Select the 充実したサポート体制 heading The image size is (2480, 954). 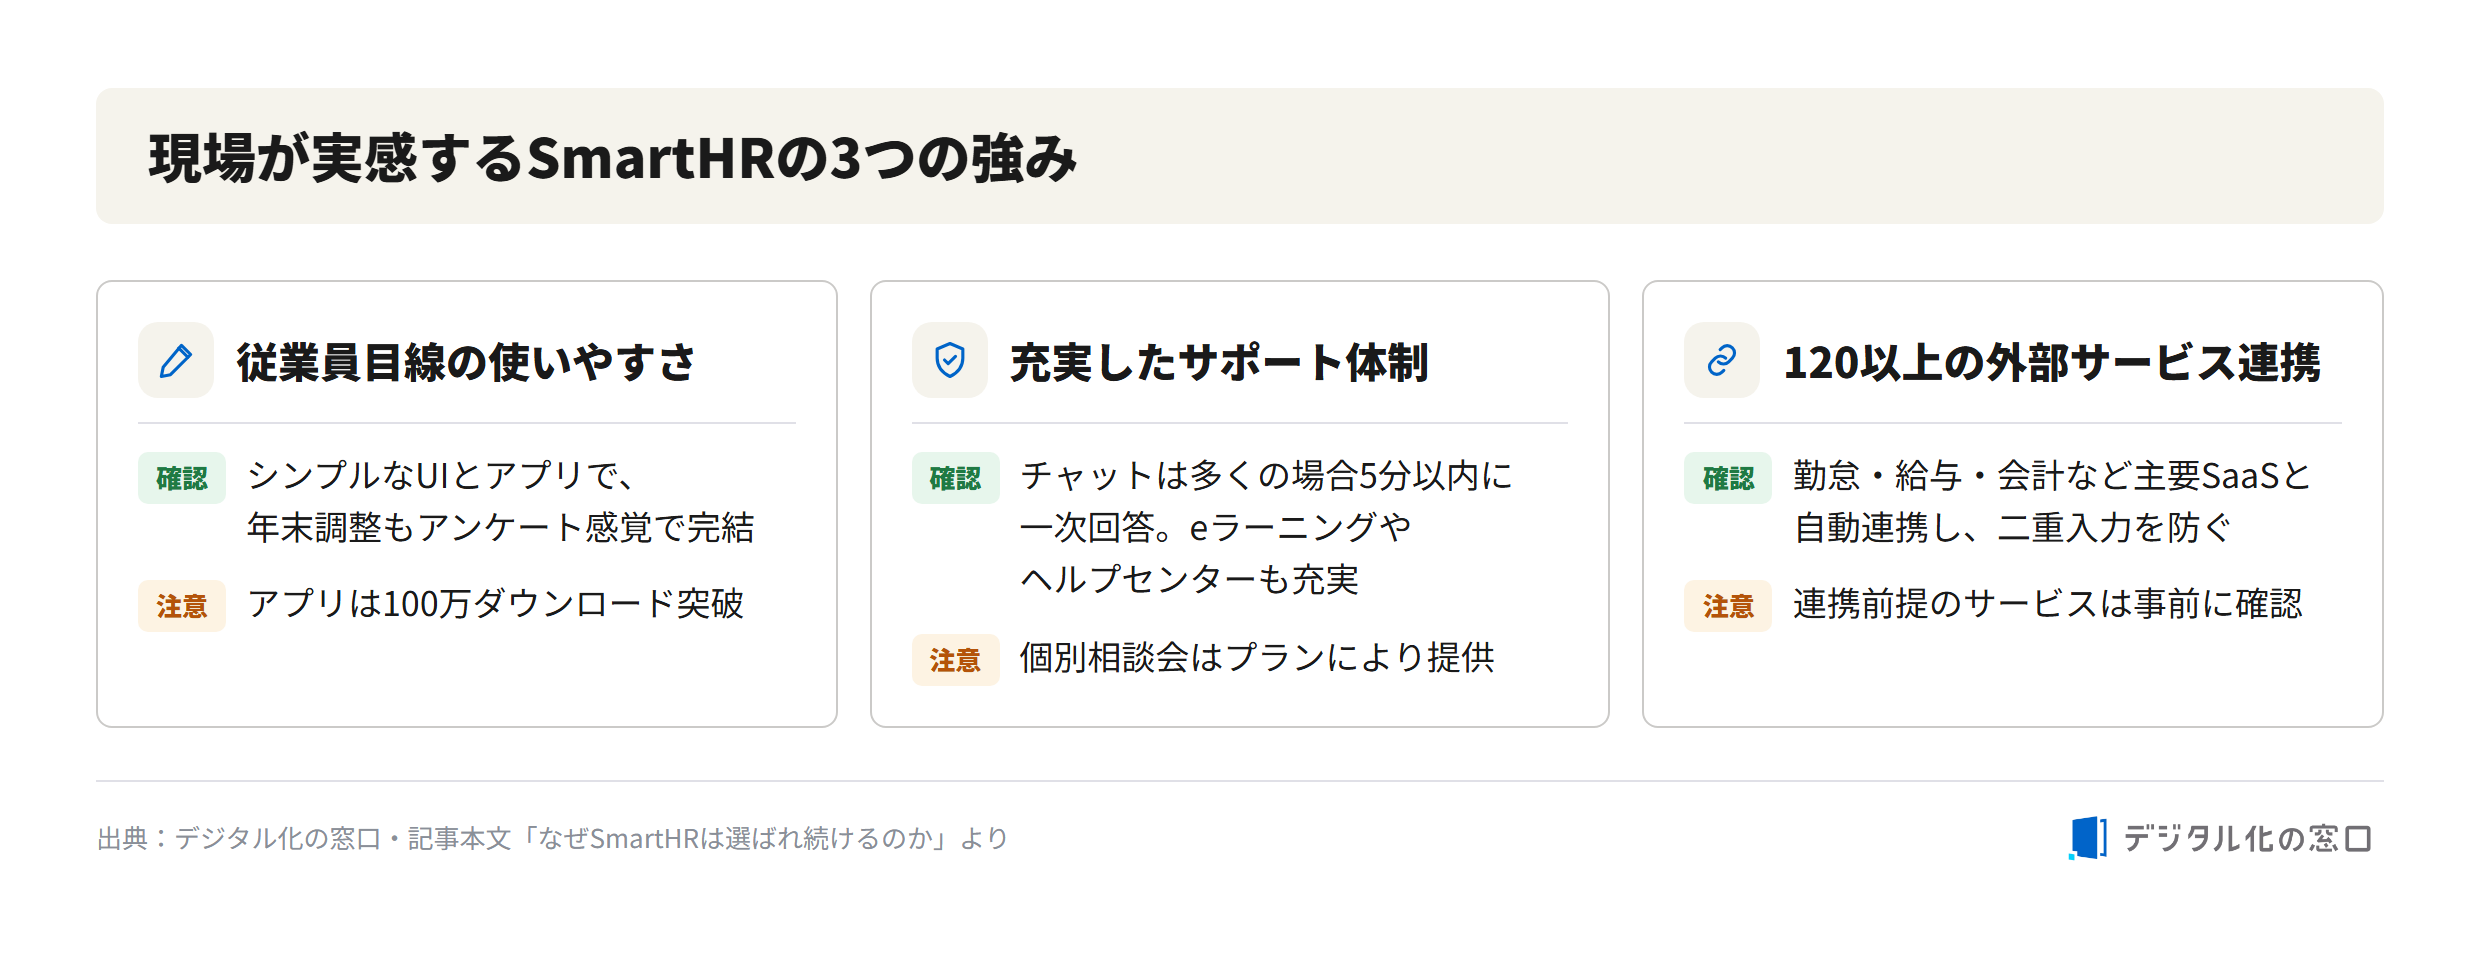pyautogui.click(x=1219, y=362)
